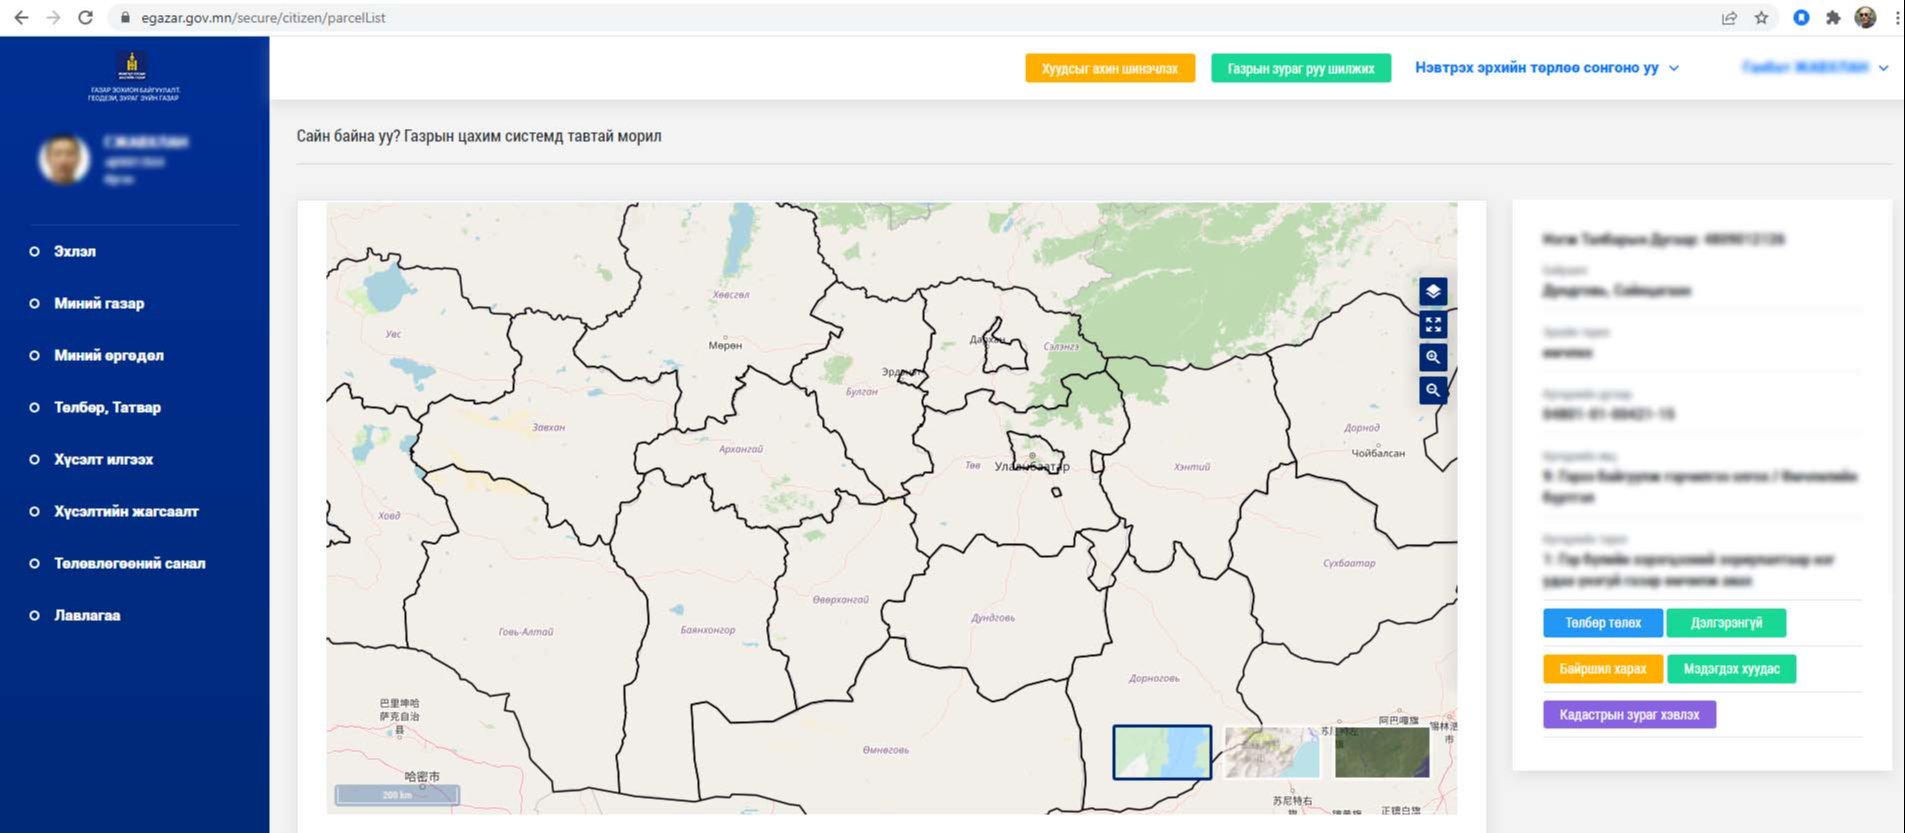Image resolution: width=1905 pixels, height=833 pixels.
Task: Click Кадастрын зураг хэвлэх button
Action: (x=1629, y=715)
